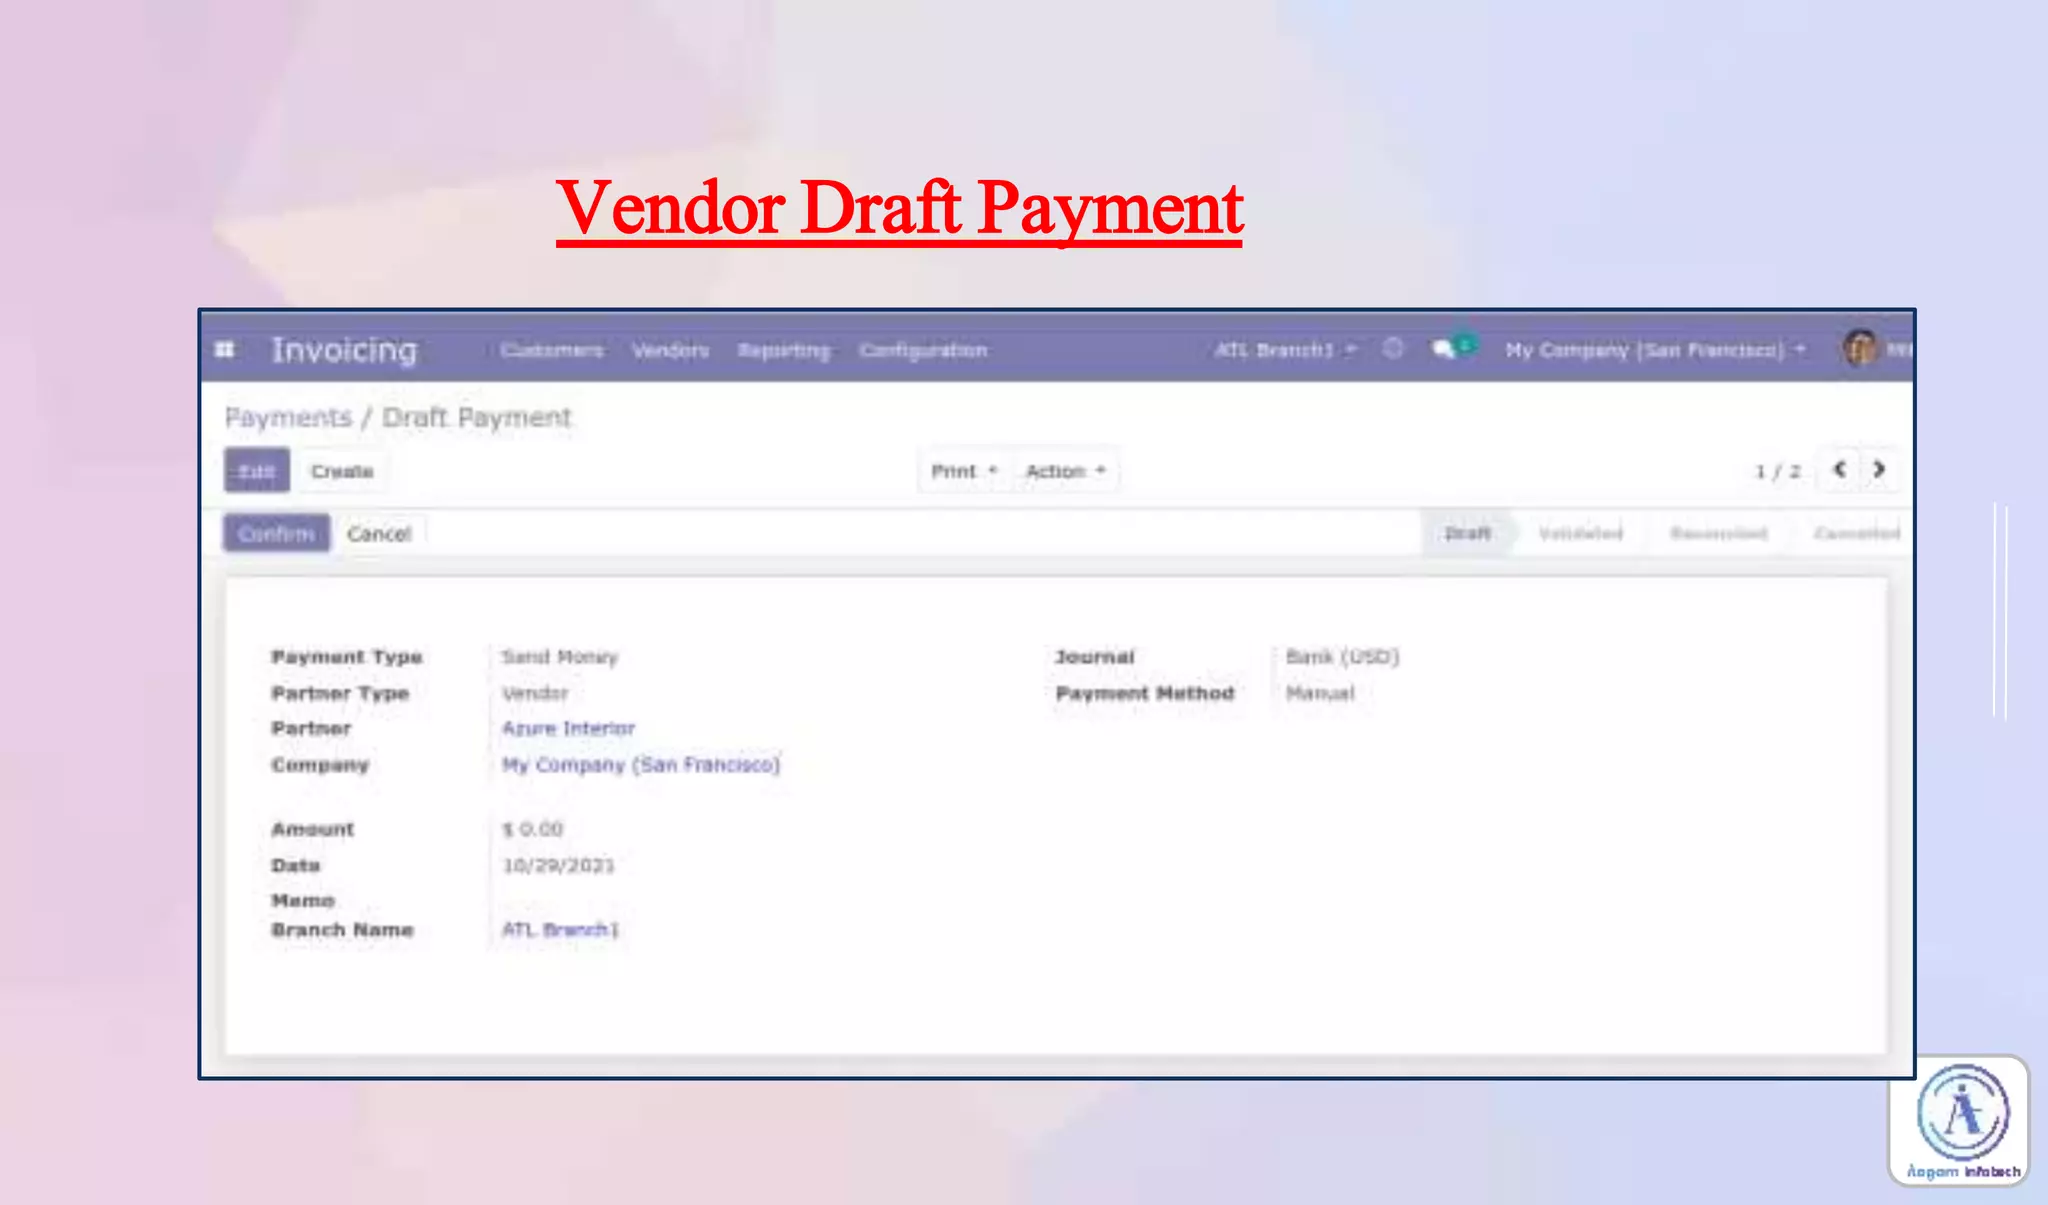The width and height of the screenshot is (2048, 1205).
Task: Expand My Company (San Francisco) switcher
Action: point(1655,350)
